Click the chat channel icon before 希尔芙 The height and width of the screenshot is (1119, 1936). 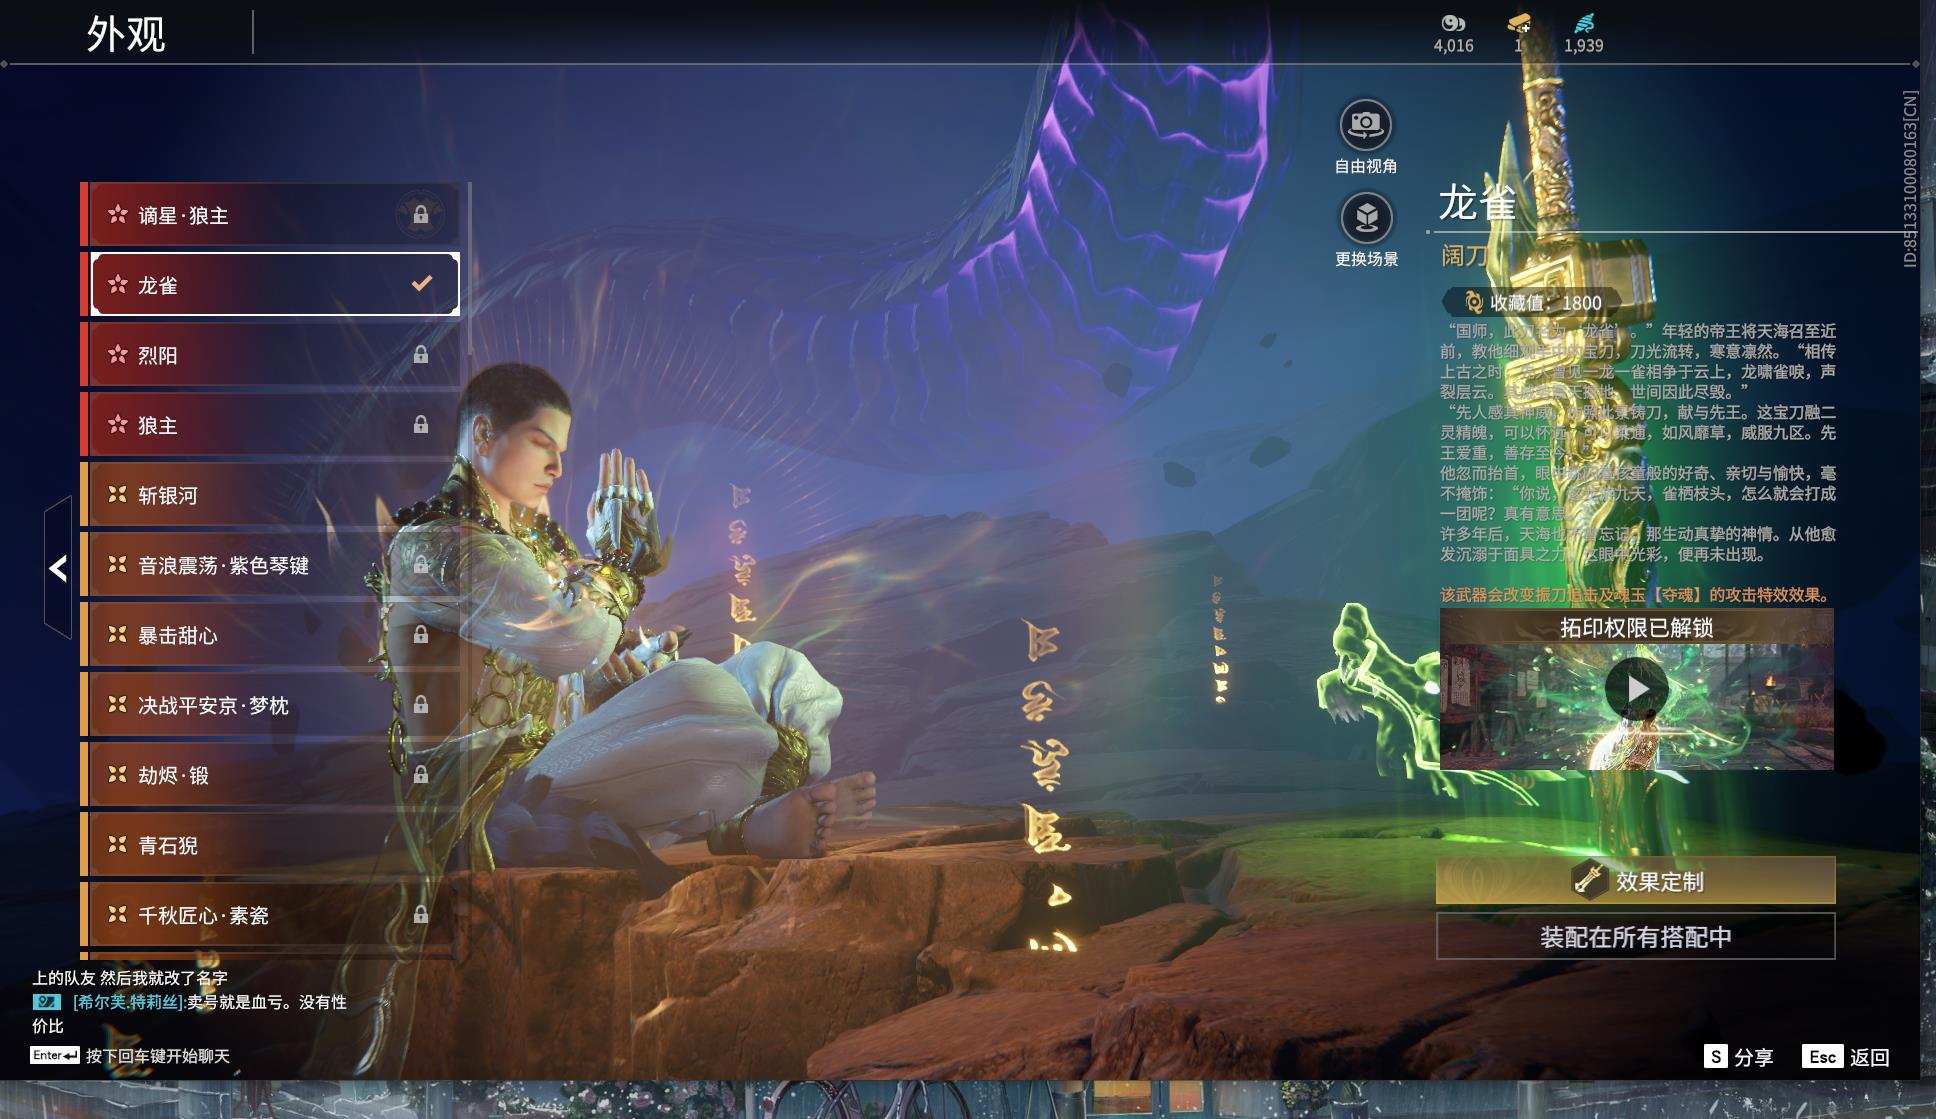click(x=47, y=1002)
